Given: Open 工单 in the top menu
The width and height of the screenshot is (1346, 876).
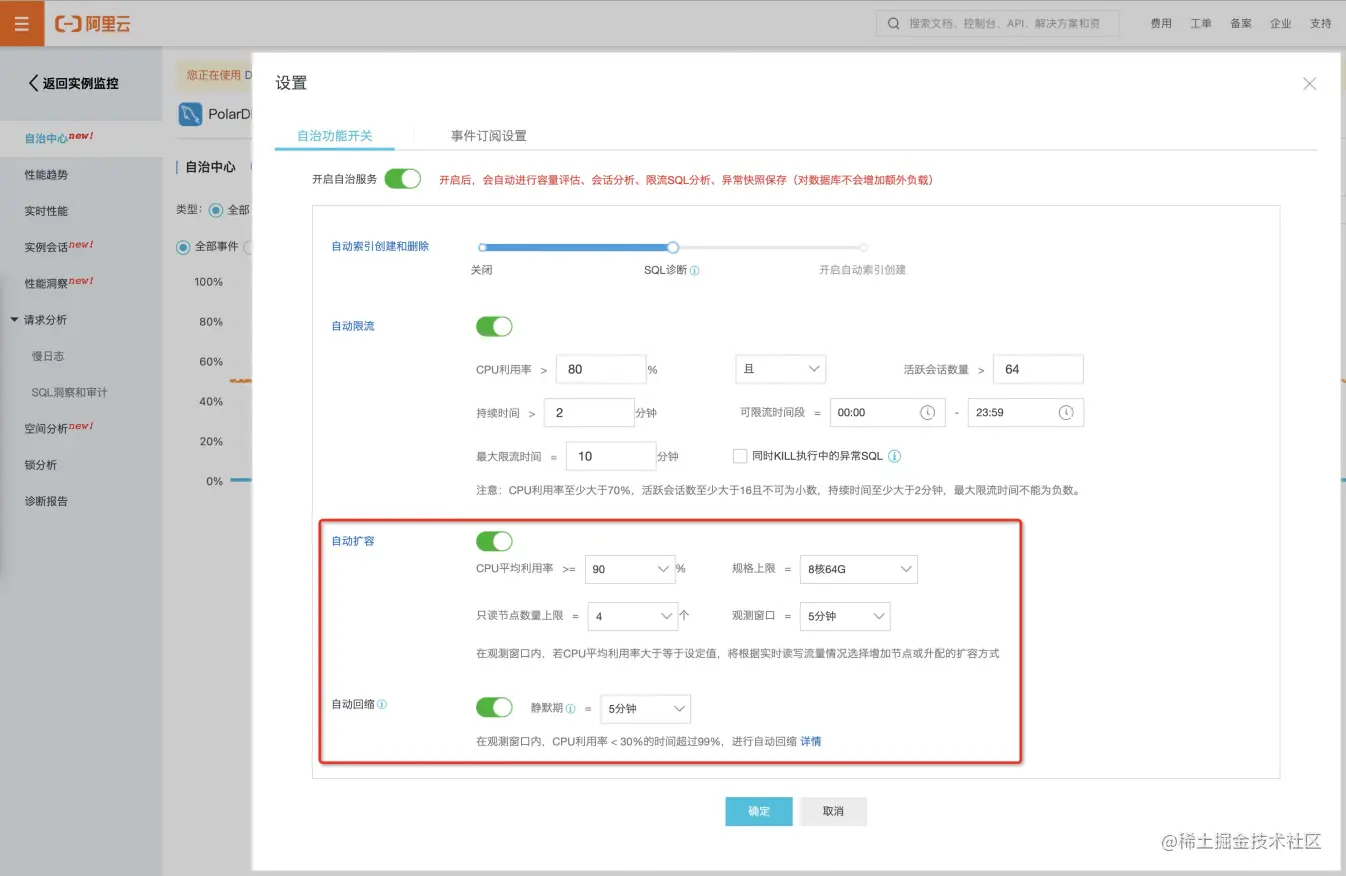Looking at the screenshot, I should coord(1201,23).
